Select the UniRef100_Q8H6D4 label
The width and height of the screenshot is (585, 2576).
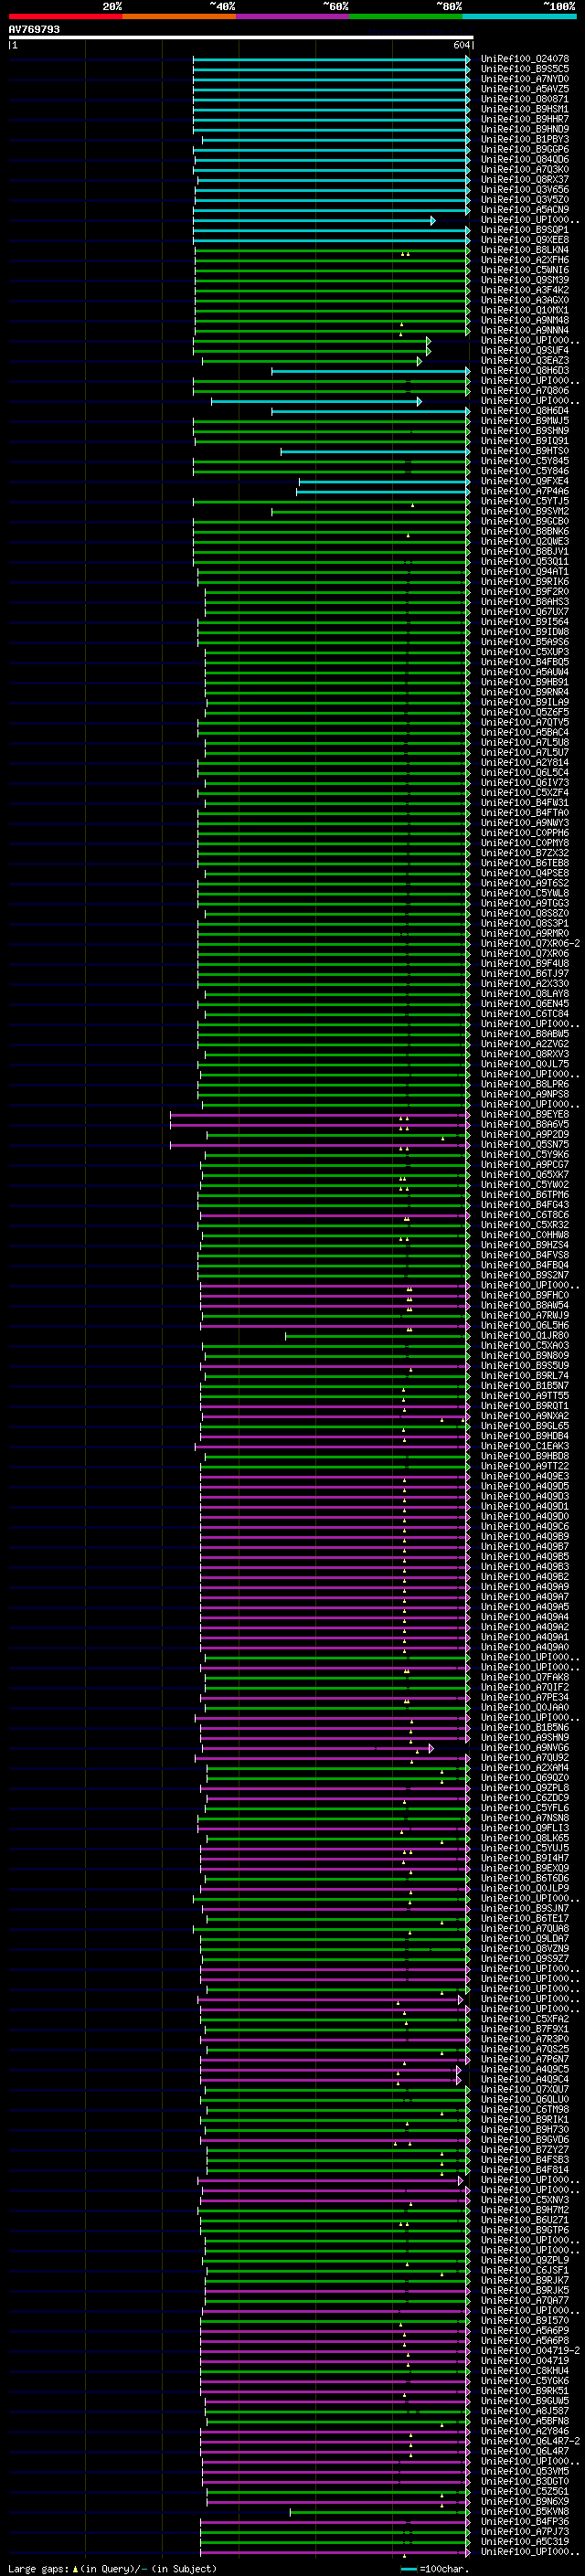coord(525,411)
